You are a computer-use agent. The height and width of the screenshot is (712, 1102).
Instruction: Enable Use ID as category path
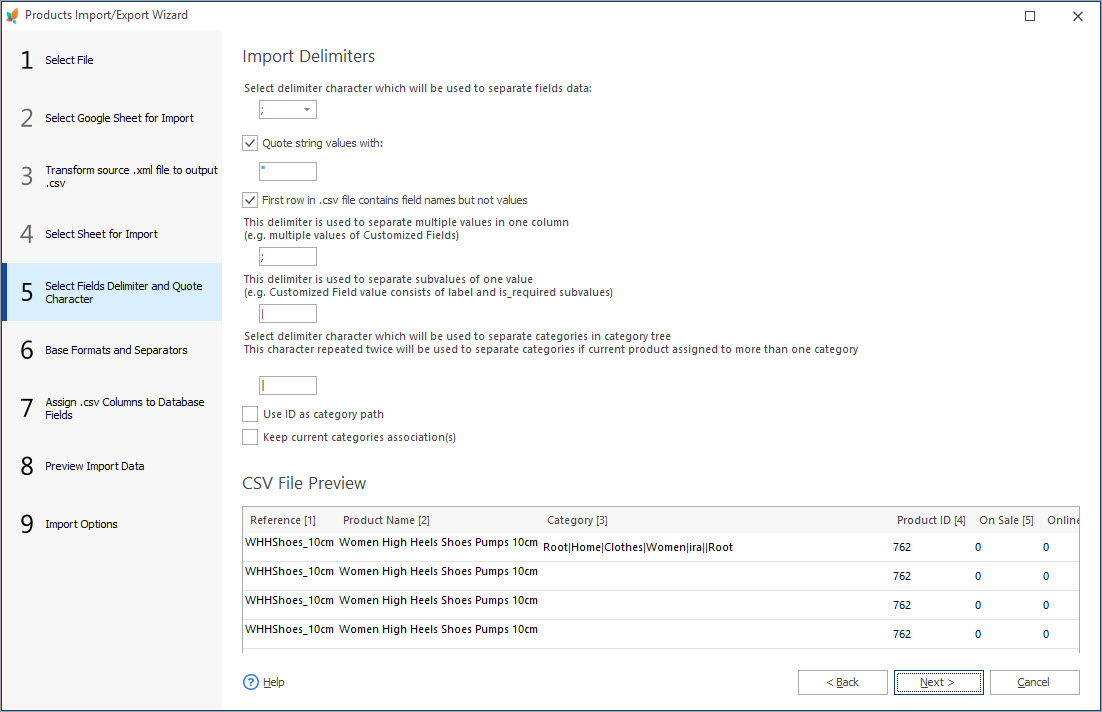(x=250, y=414)
